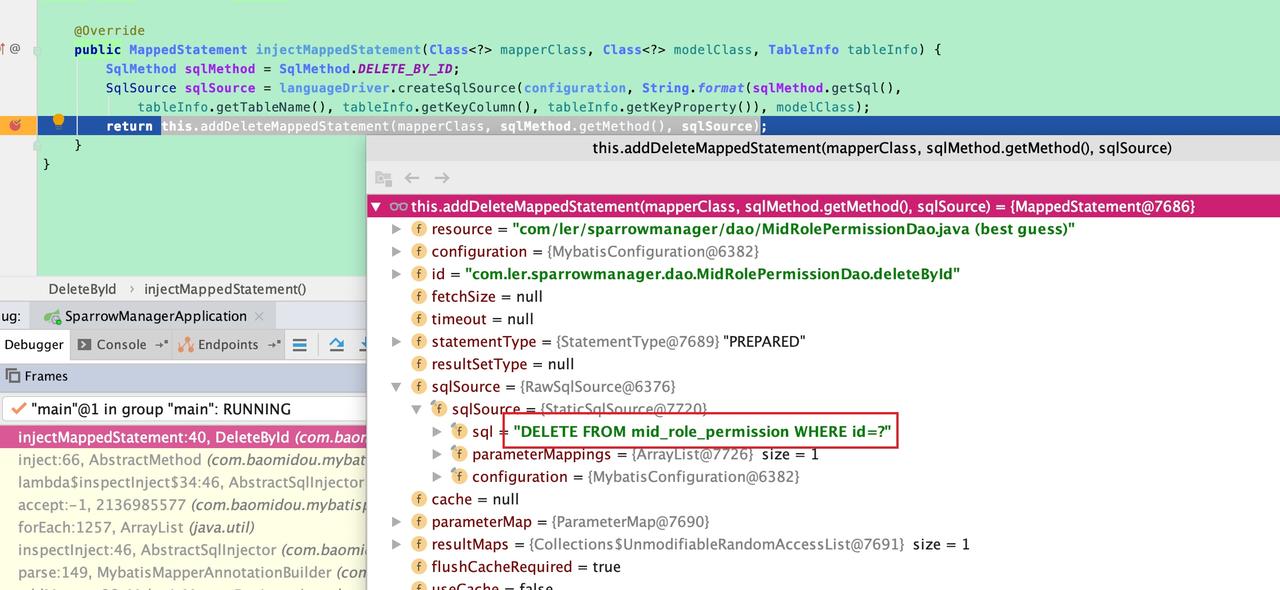Click the override gutter marker icon
The image size is (1280, 590).
pos(4,48)
